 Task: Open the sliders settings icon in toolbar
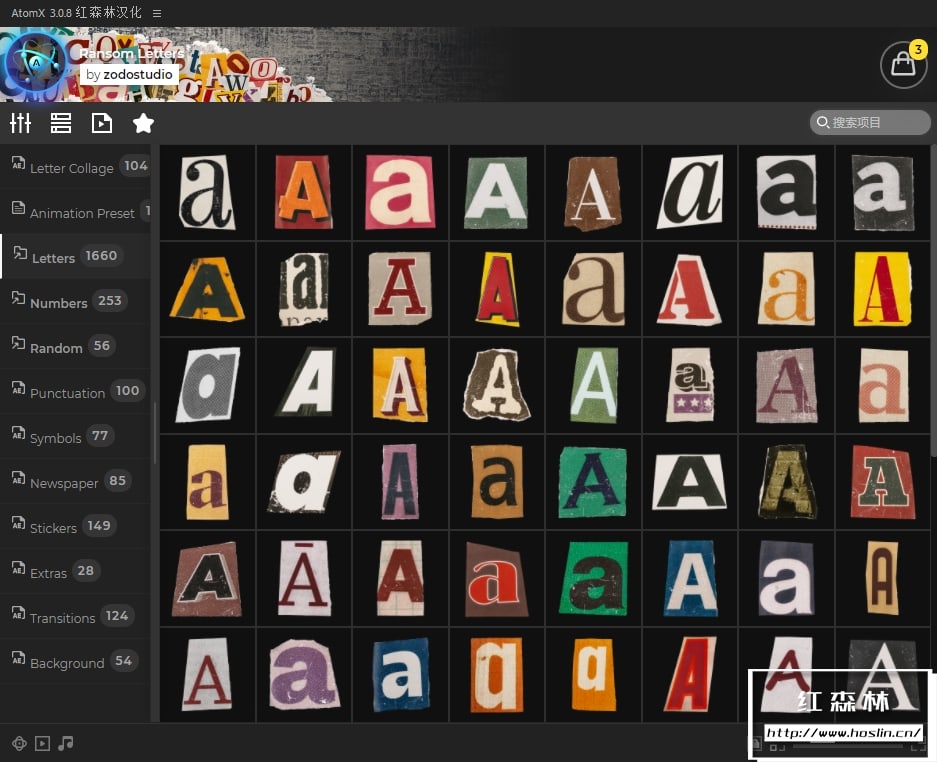click(20, 123)
